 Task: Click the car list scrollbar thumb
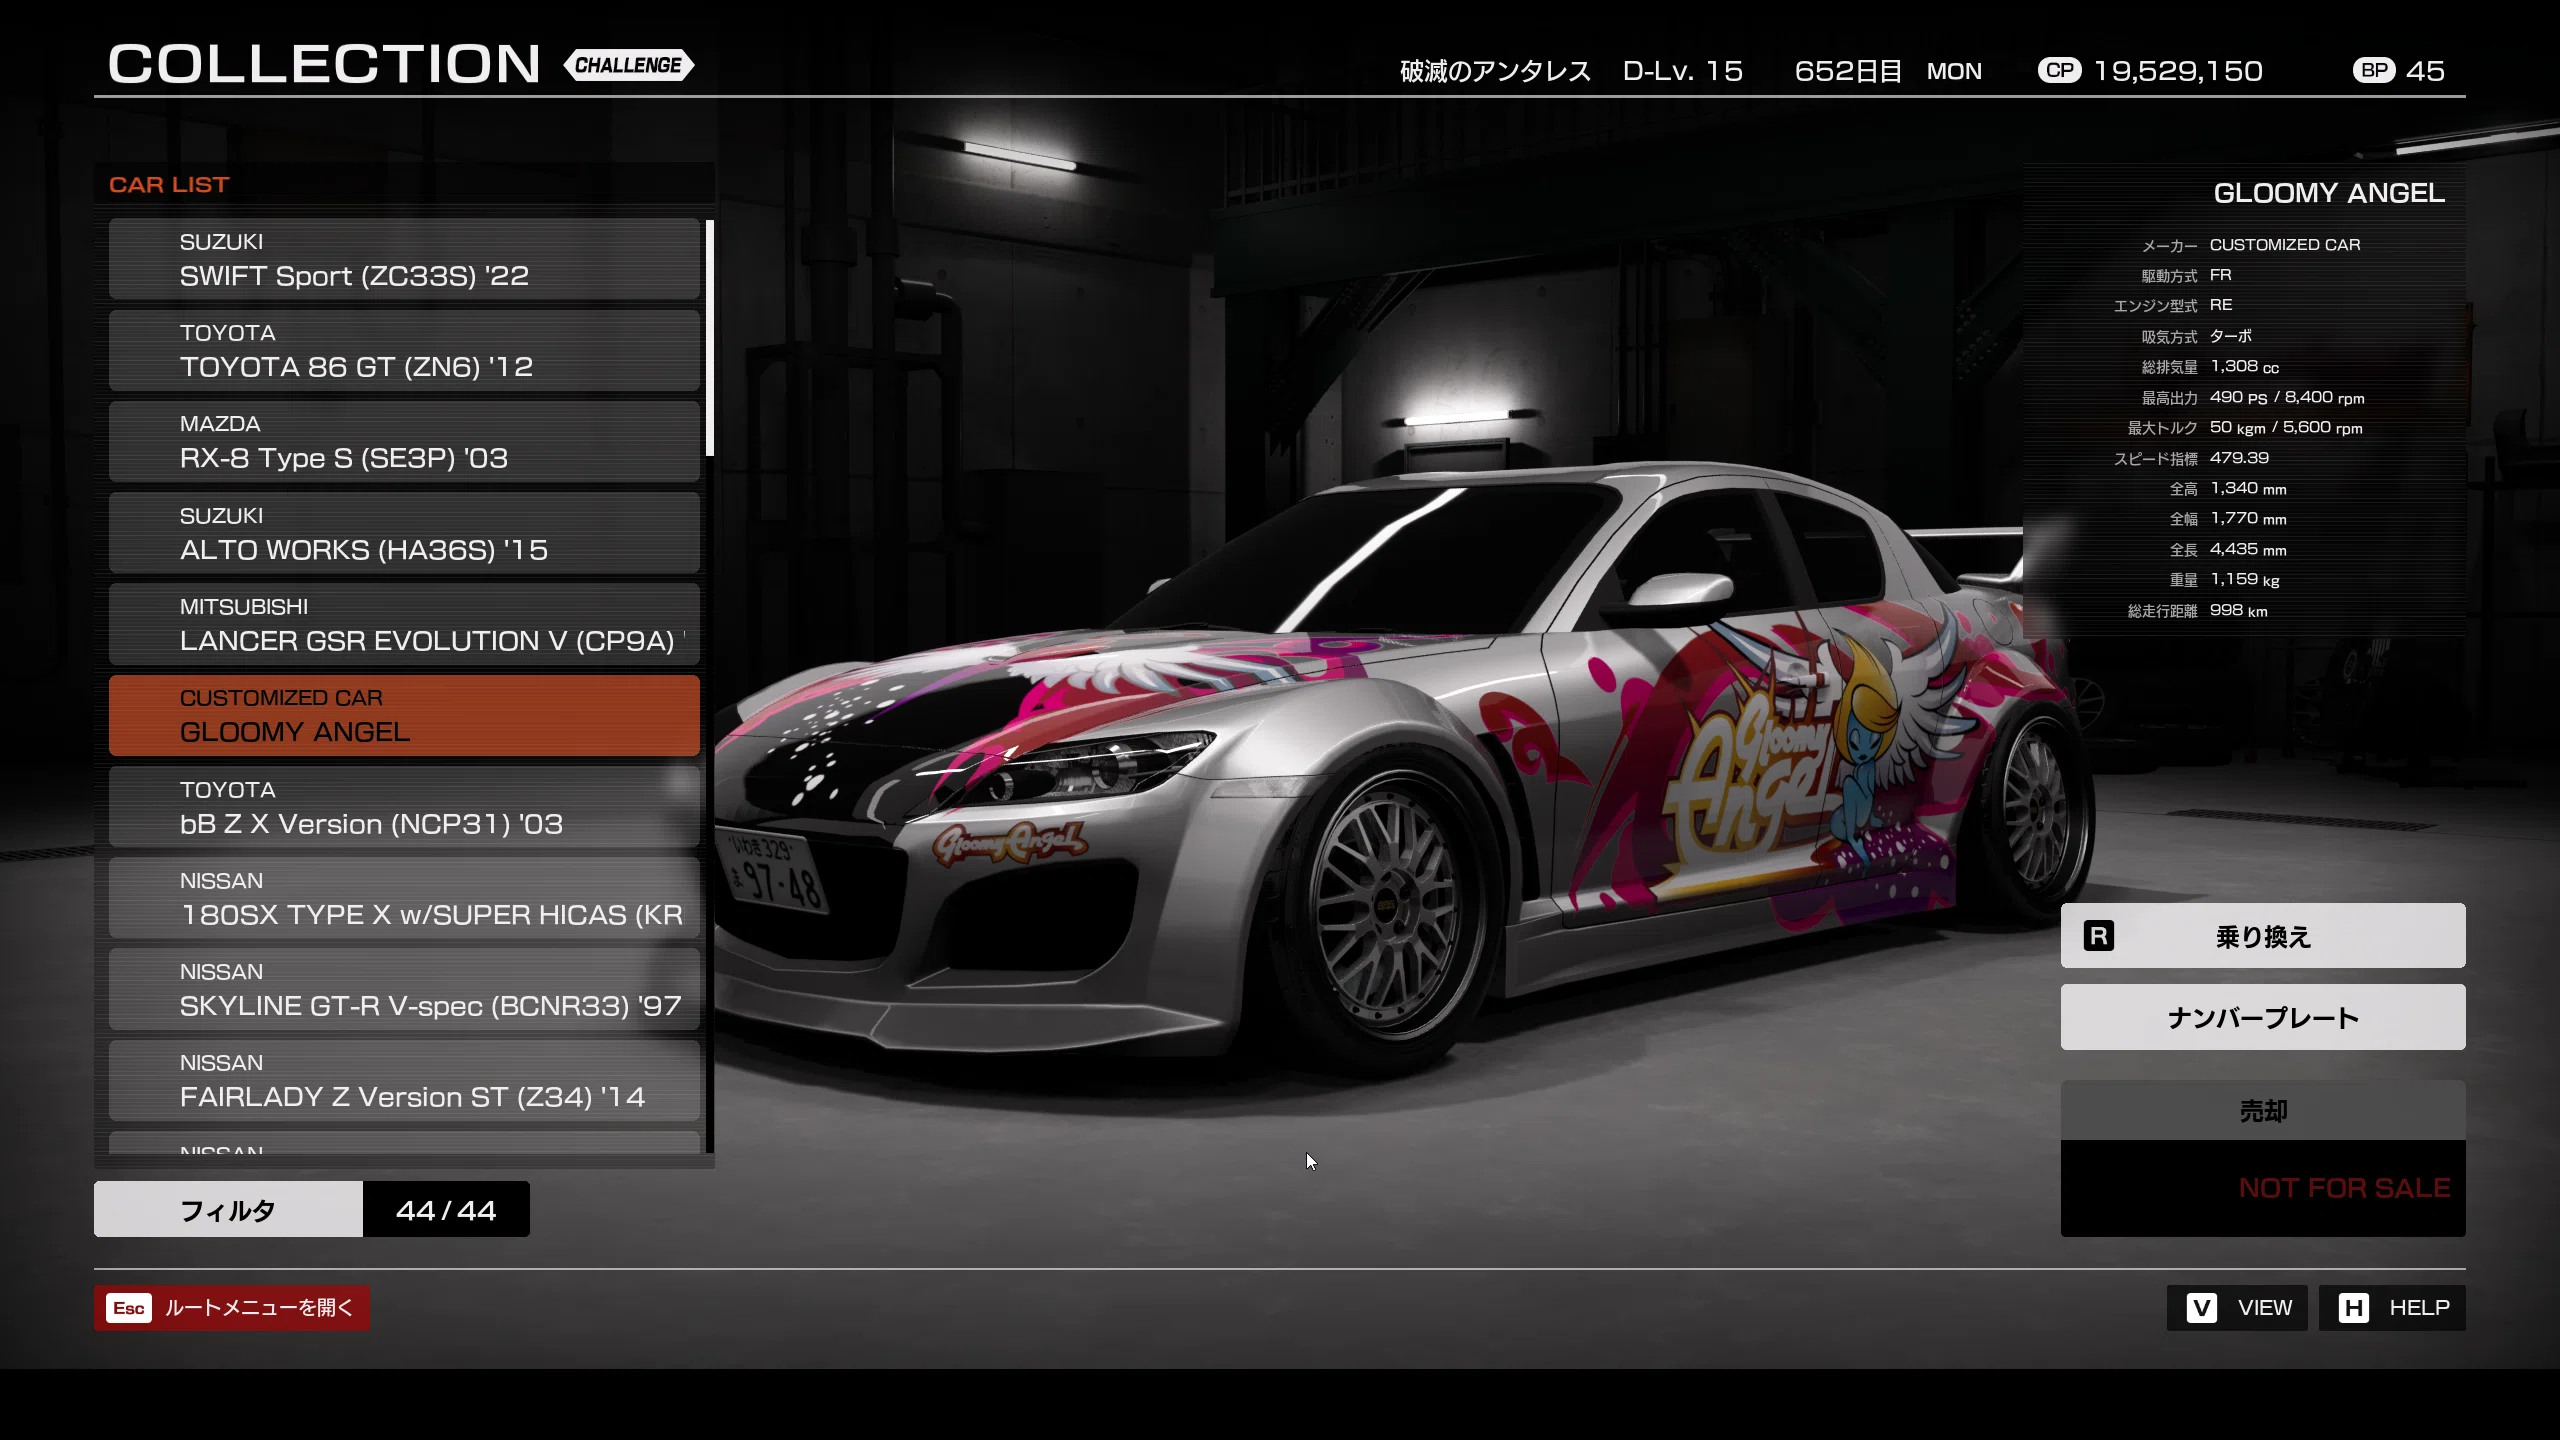[710, 337]
